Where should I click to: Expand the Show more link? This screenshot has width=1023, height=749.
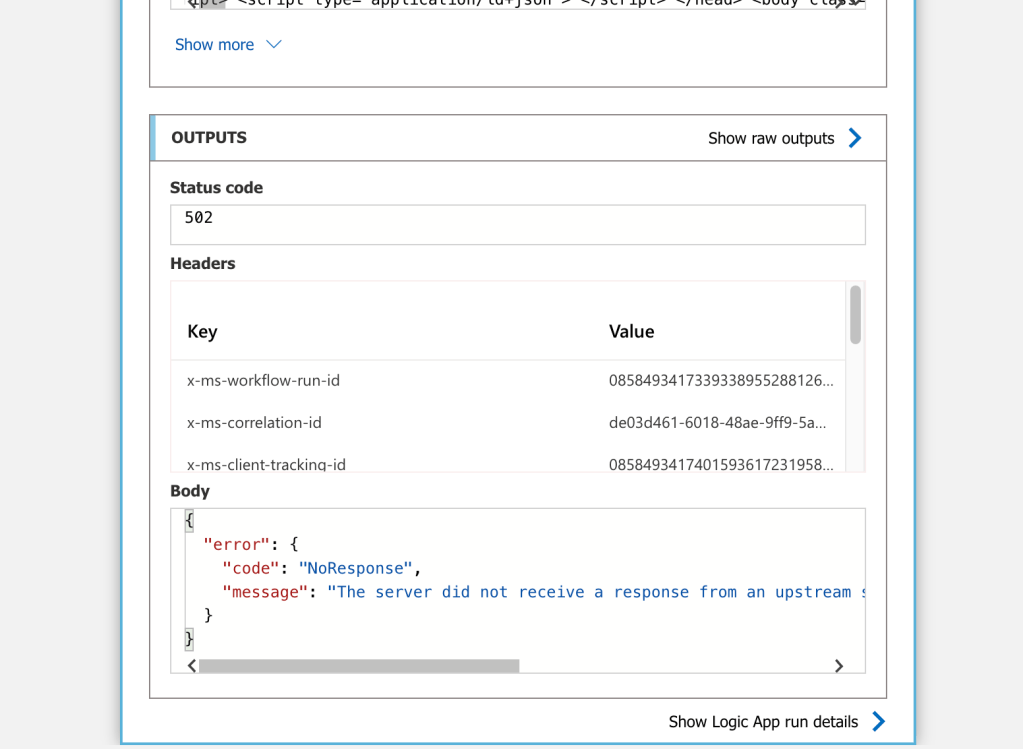214,44
